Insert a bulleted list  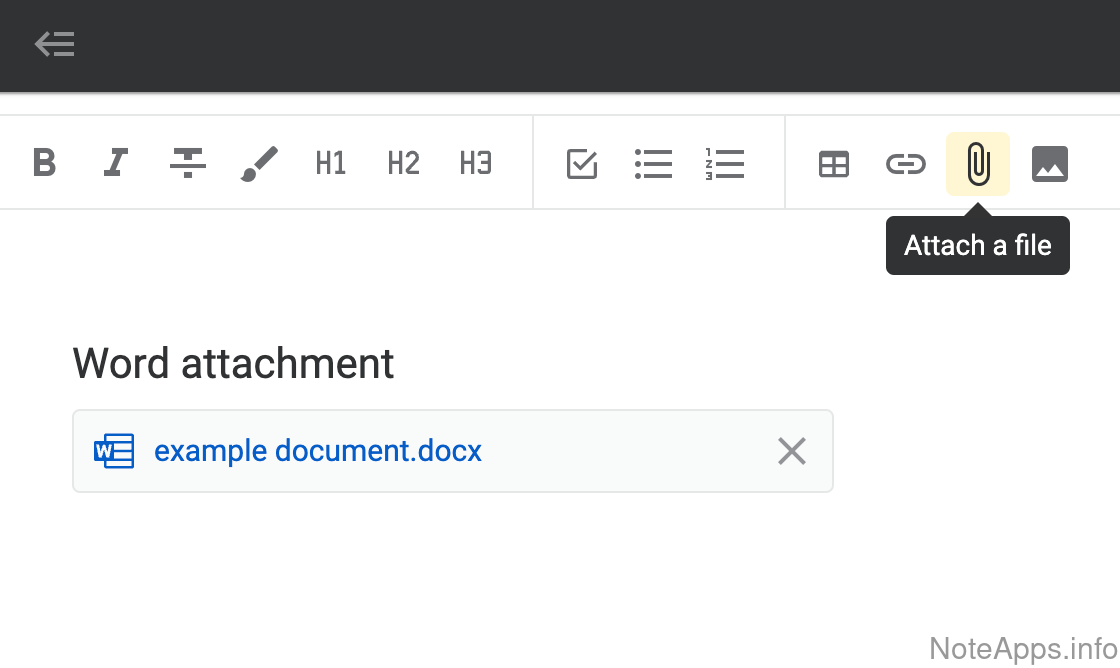coord(654,163)
